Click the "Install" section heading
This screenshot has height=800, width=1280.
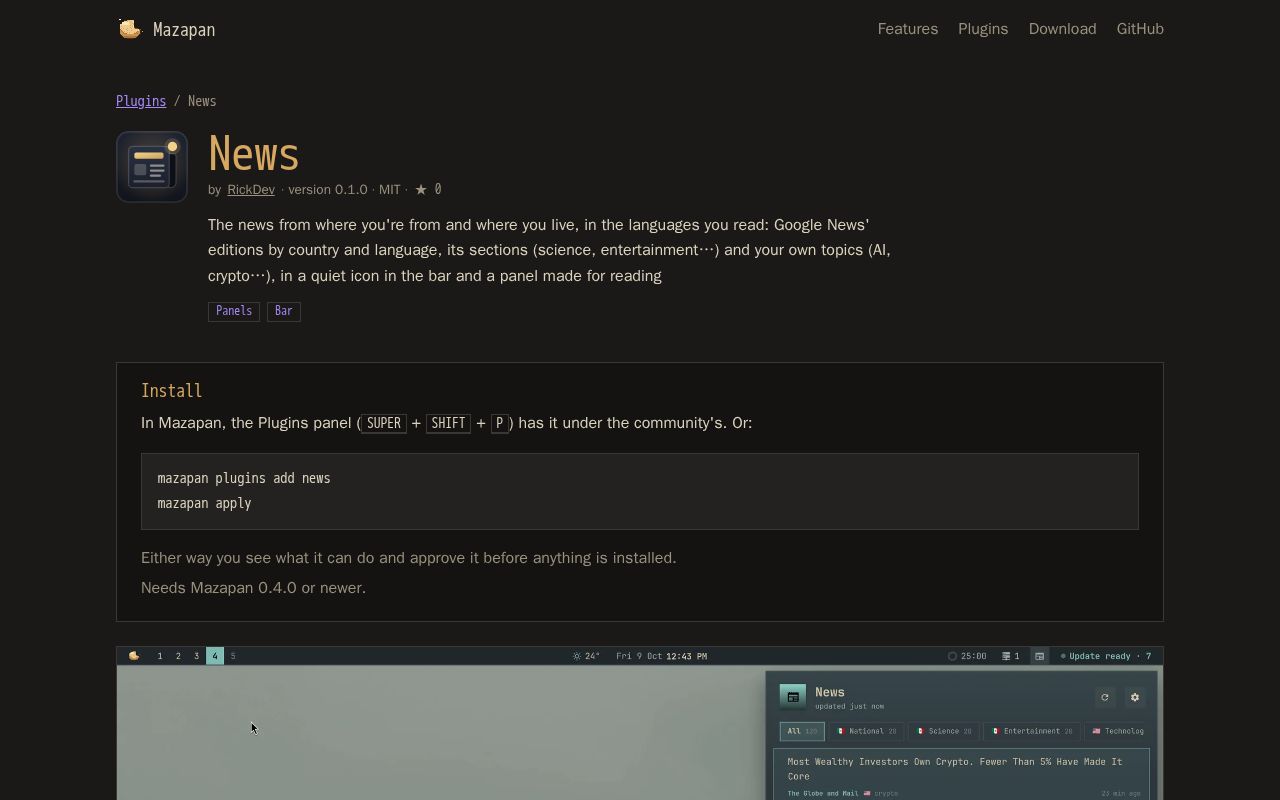click(x=172, y=391)
